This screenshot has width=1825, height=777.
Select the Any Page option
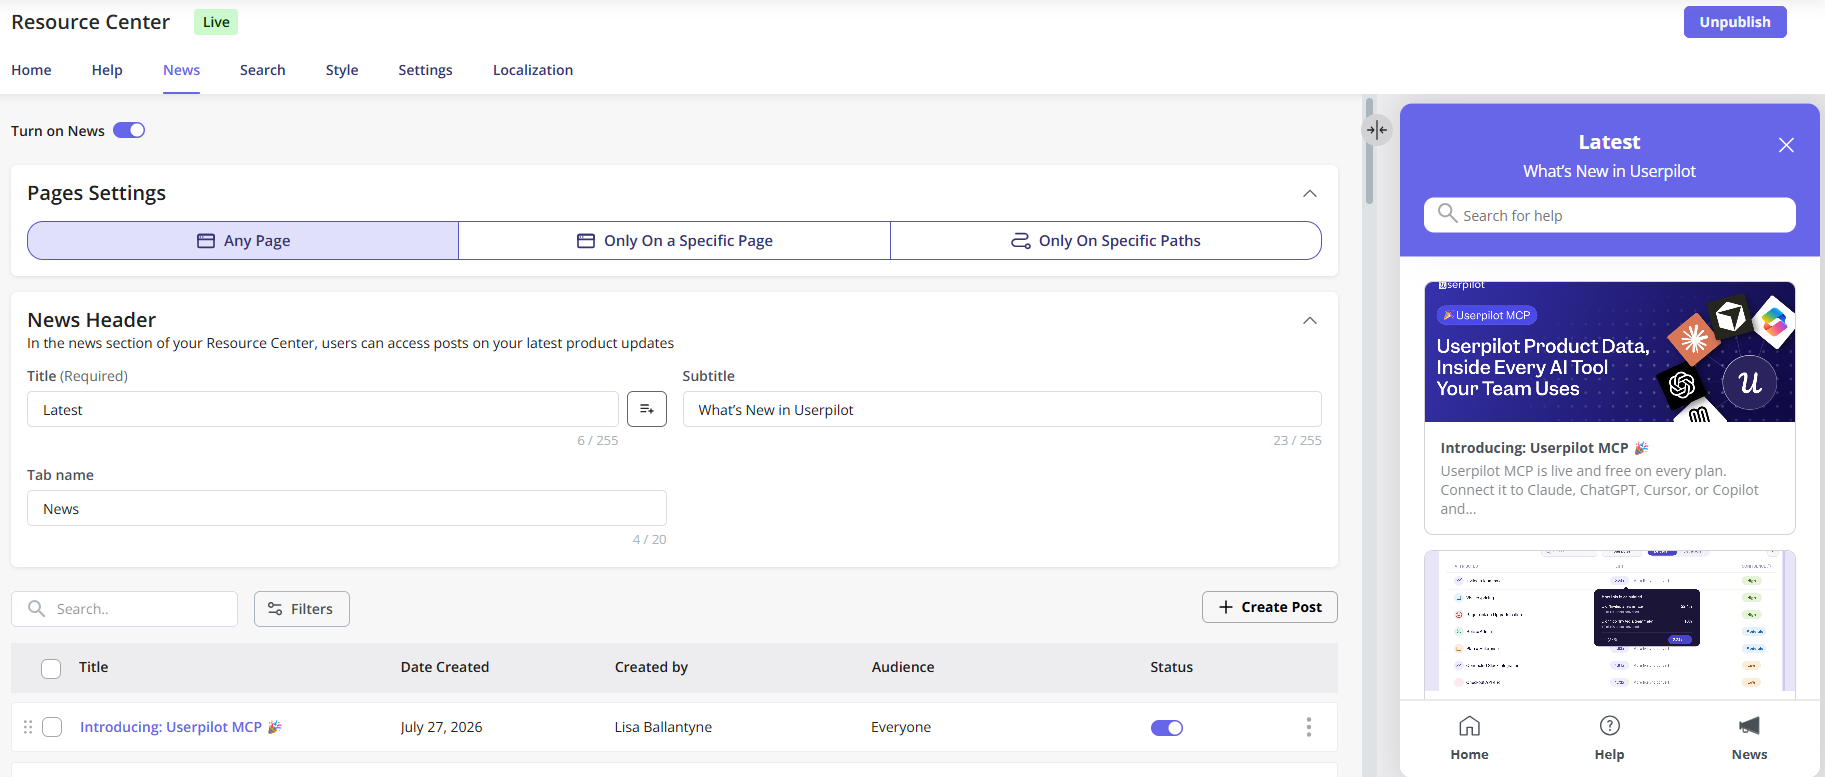click(243, 241)
